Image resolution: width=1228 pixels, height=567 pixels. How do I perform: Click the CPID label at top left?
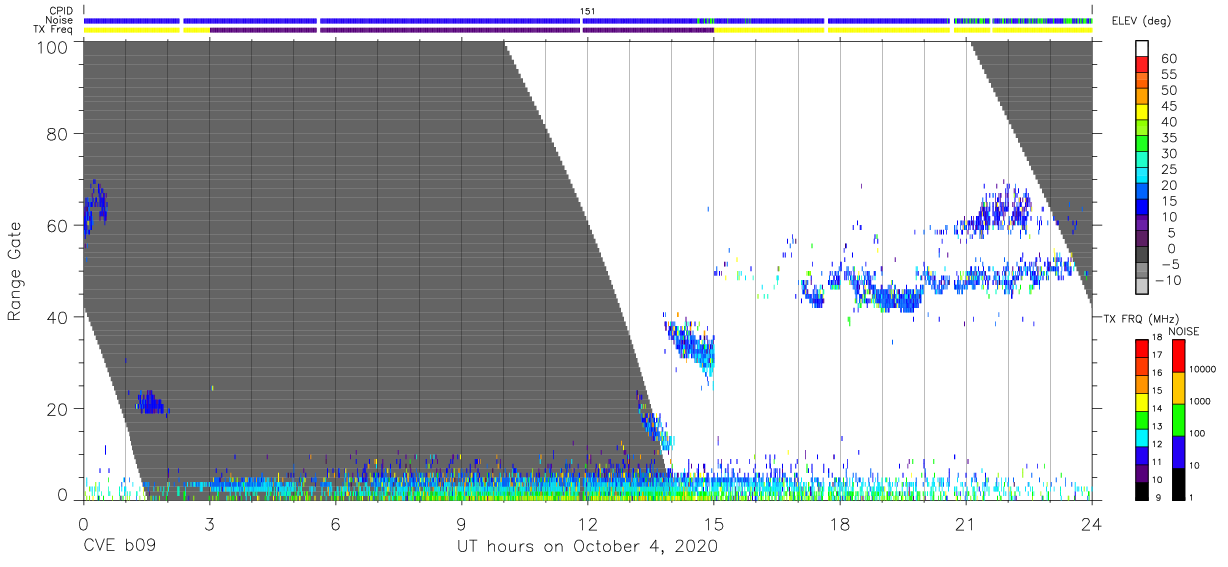(60, 11)
